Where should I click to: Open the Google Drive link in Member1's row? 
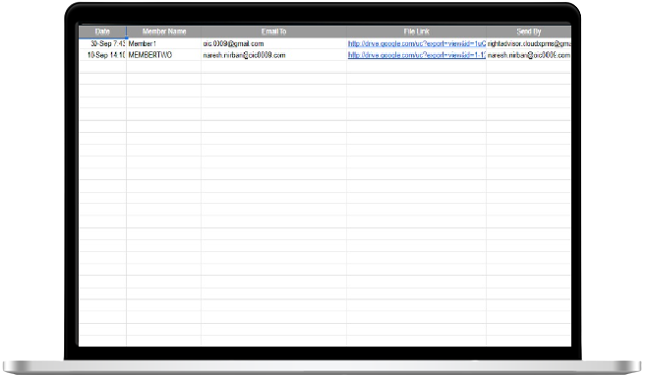[x=416, y=44]
